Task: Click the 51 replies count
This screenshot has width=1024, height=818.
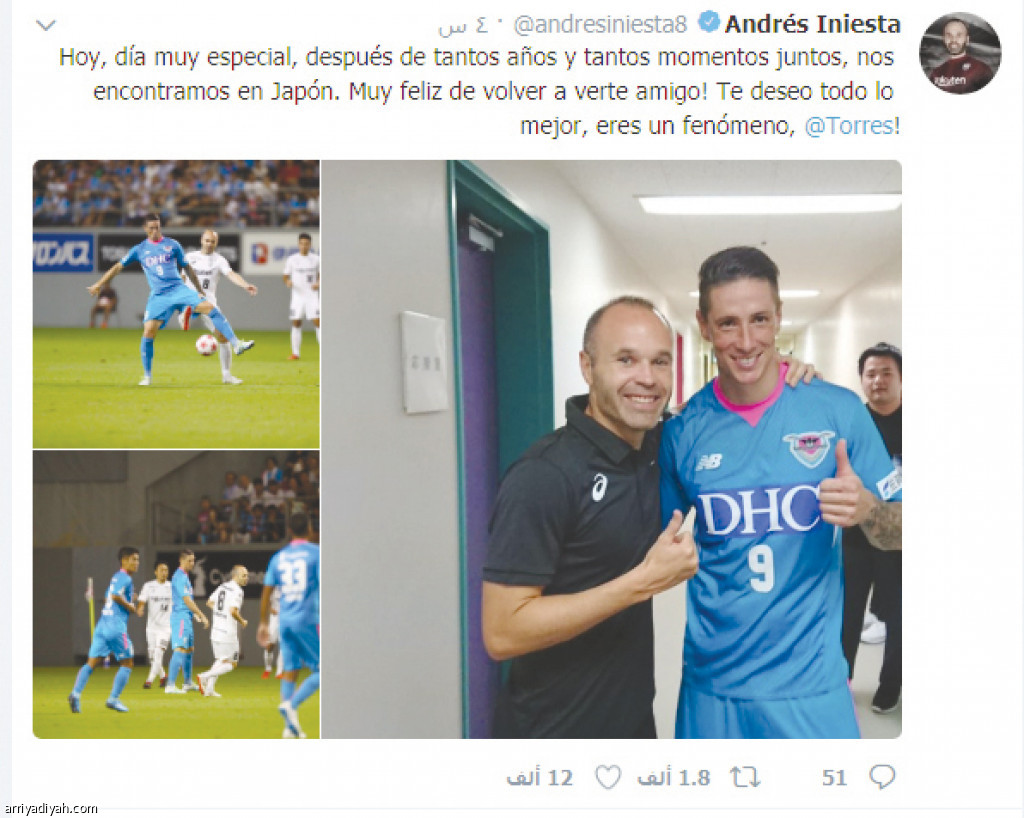Action: tap(834, 778)
